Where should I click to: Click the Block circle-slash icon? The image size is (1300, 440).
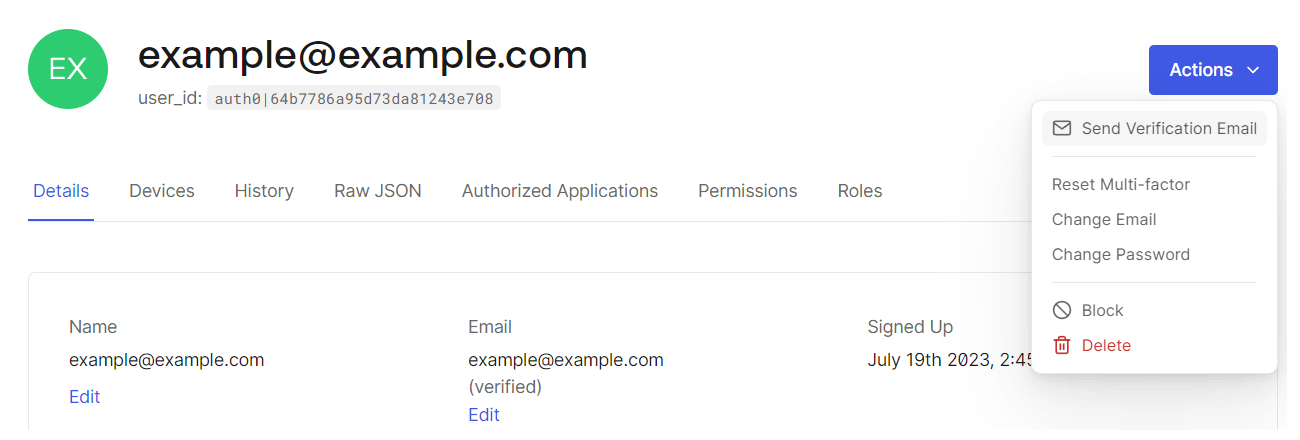click(x=1062, y=310)
